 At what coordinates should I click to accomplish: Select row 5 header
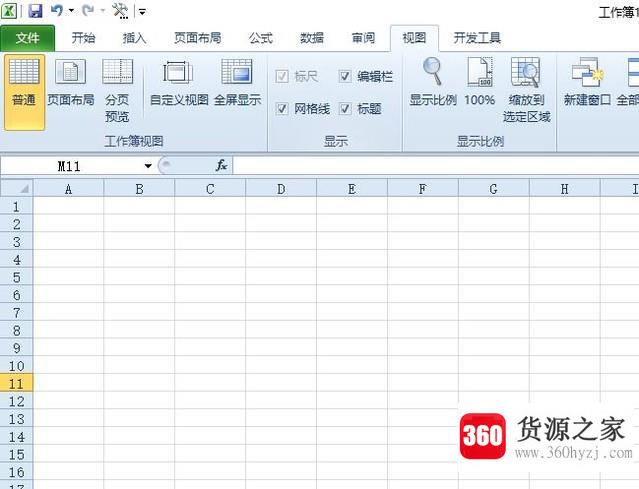pos(16,278)
